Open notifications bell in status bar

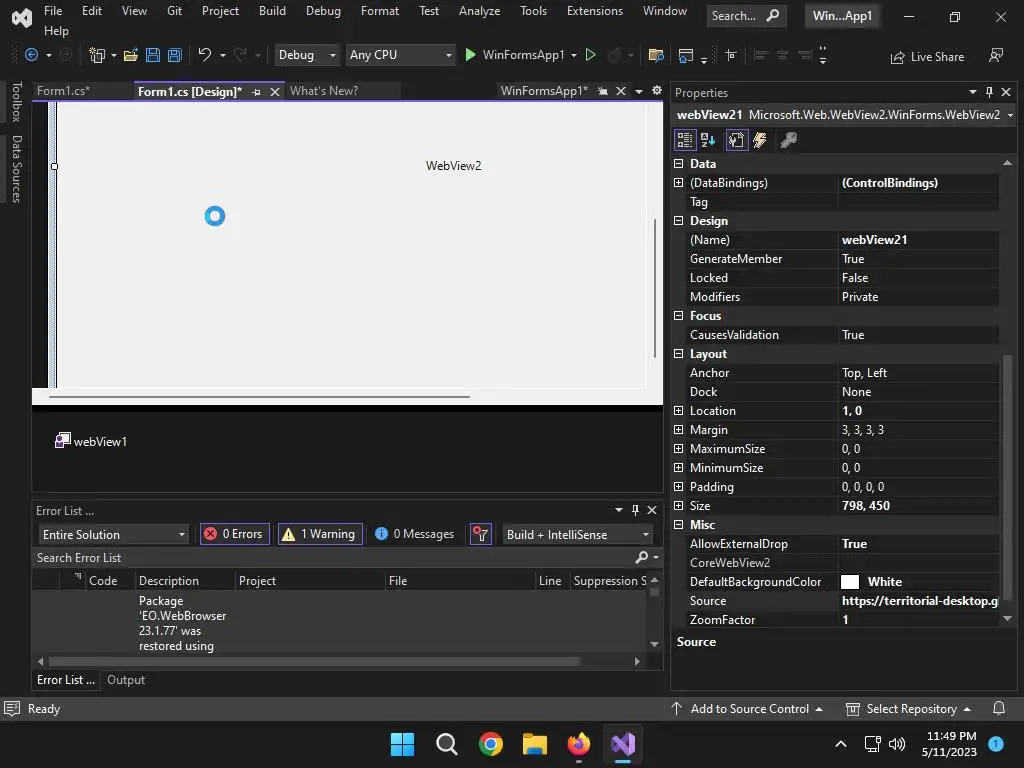click(999, 709)
